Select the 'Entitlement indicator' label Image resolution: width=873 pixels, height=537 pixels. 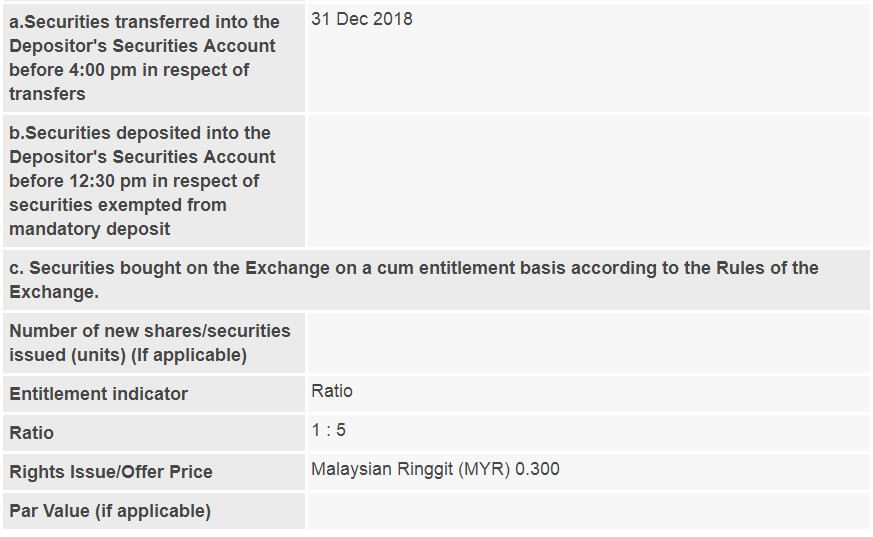[99, 394]
